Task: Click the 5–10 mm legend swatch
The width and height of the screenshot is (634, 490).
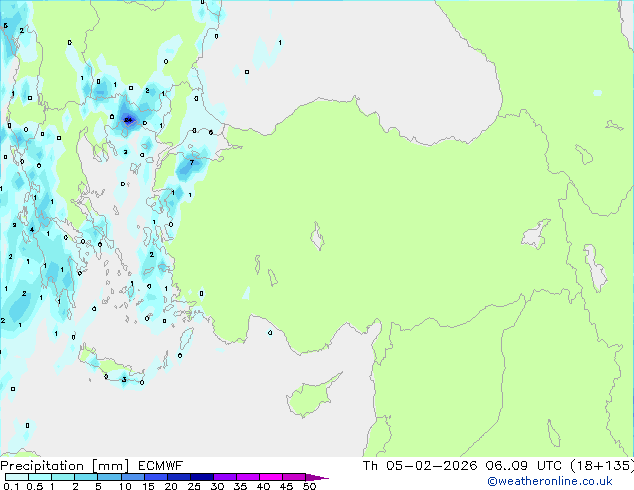Action: [x=109, y=477]
